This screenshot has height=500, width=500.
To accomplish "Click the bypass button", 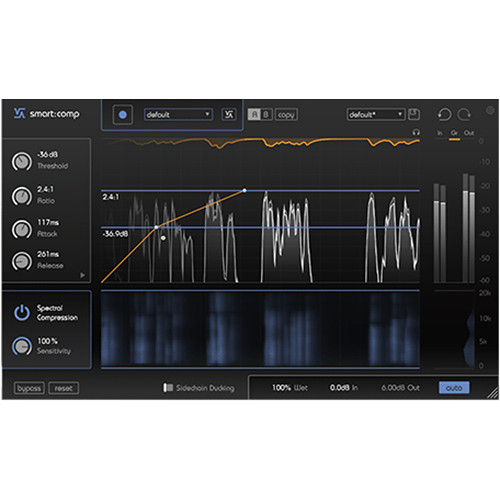I will [x=29, y=388].
